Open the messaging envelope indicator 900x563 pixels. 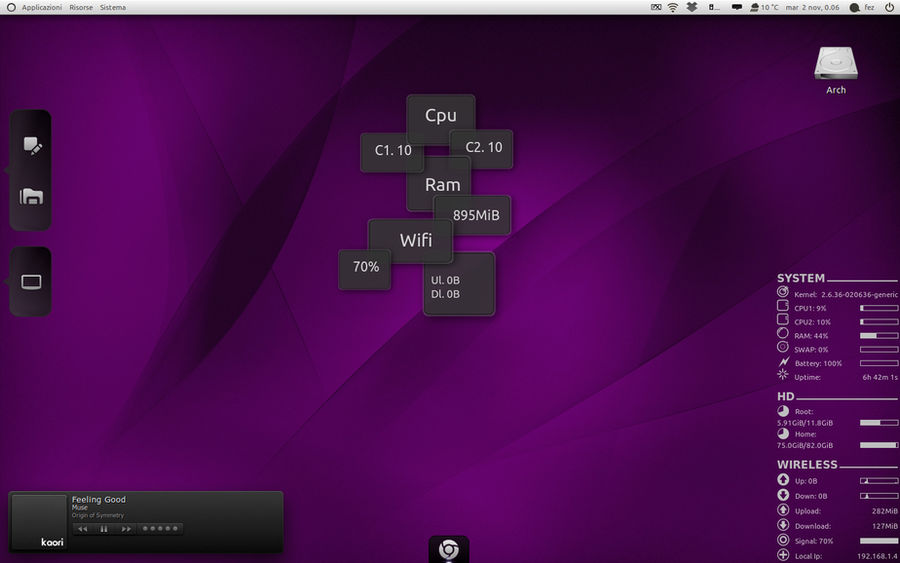click(736, 7)
